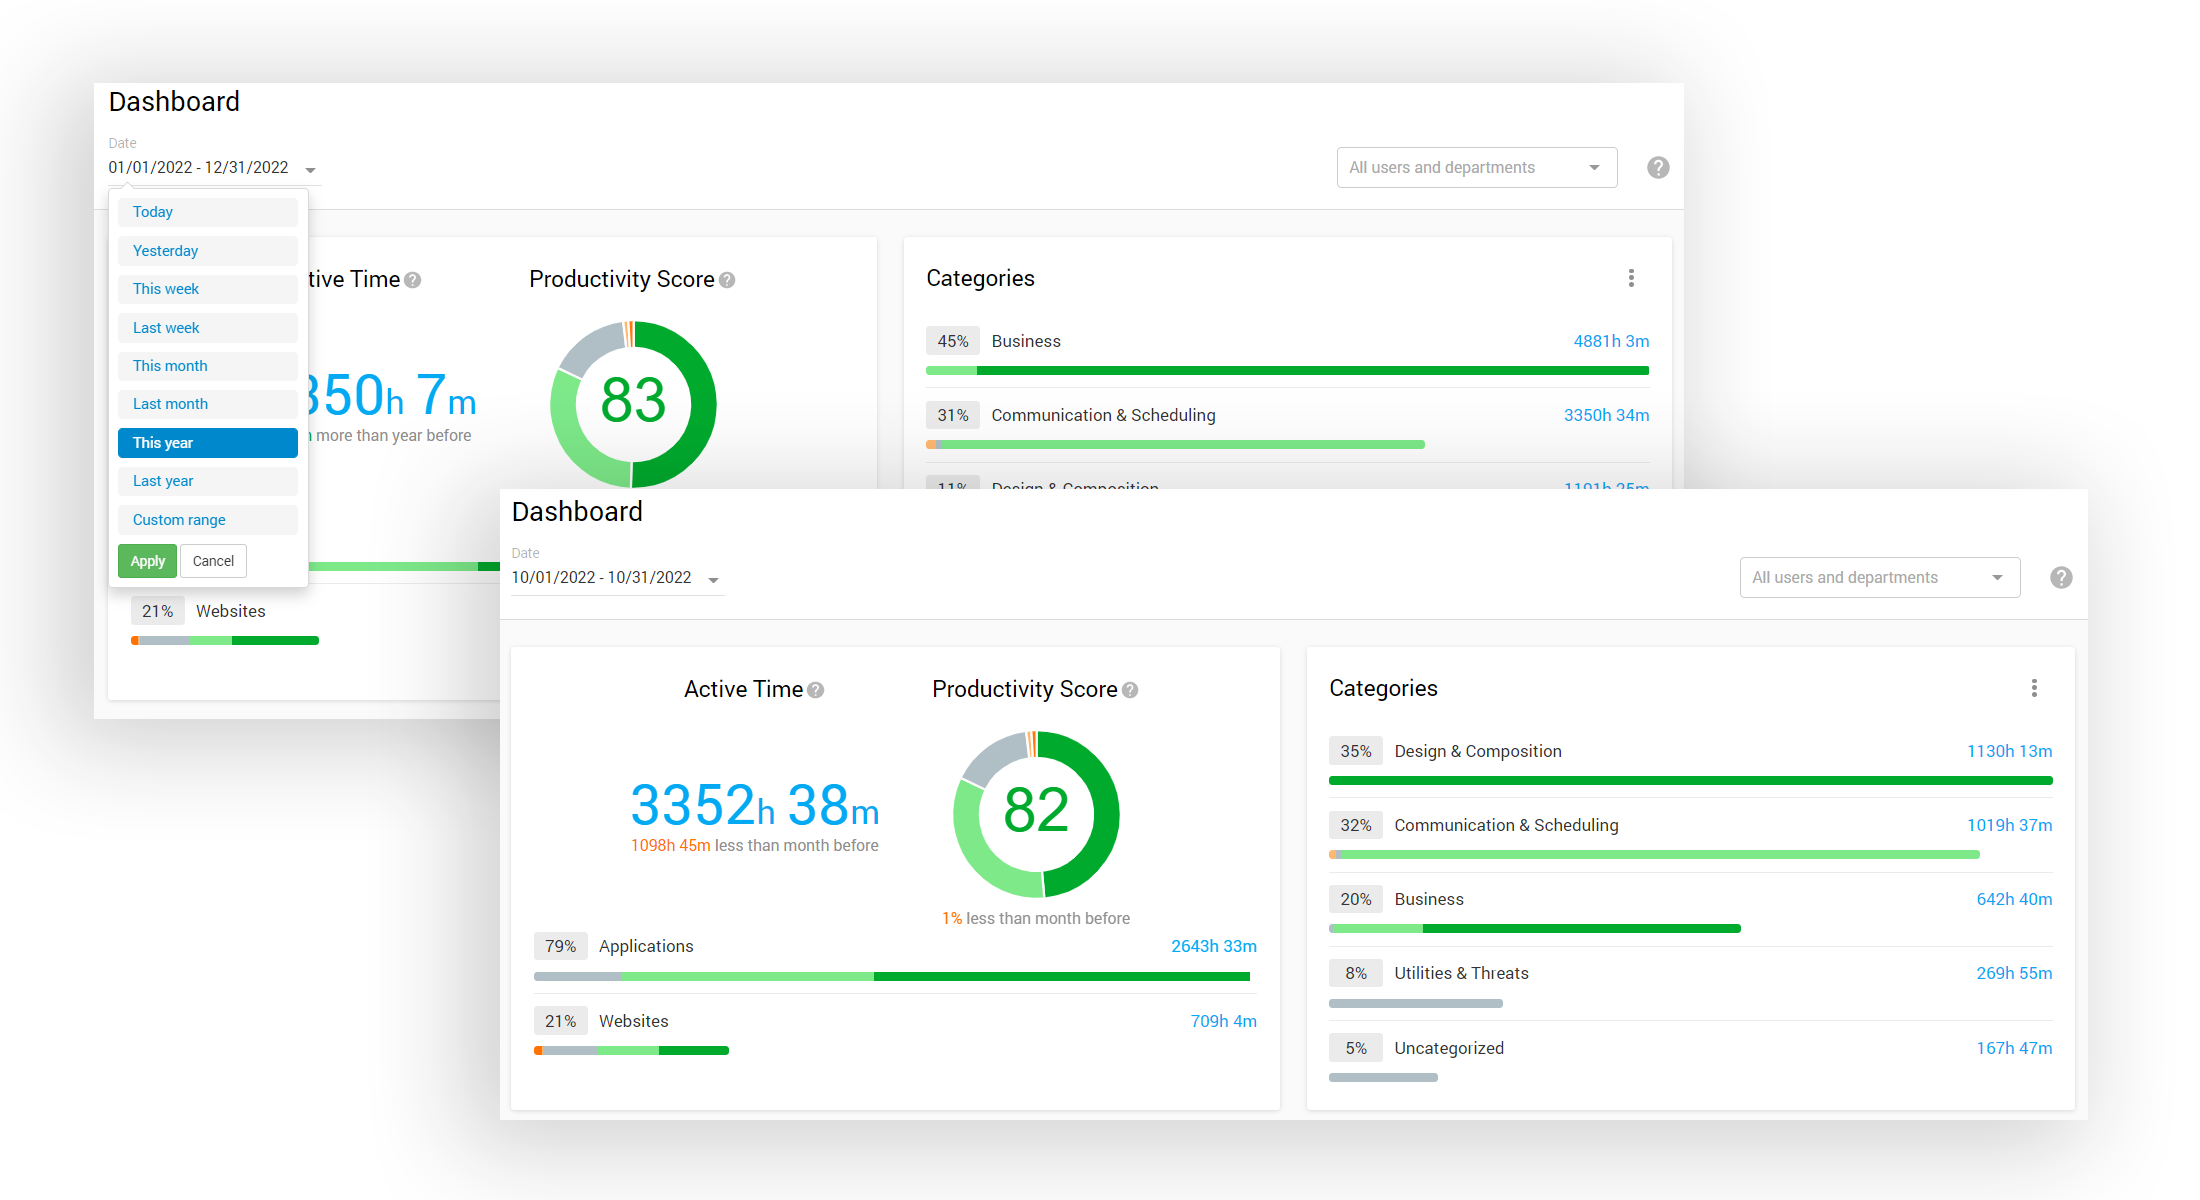Open upper All users and departments dropdown
Screen dimensions: 2200x1200
tap(1476, 168)
